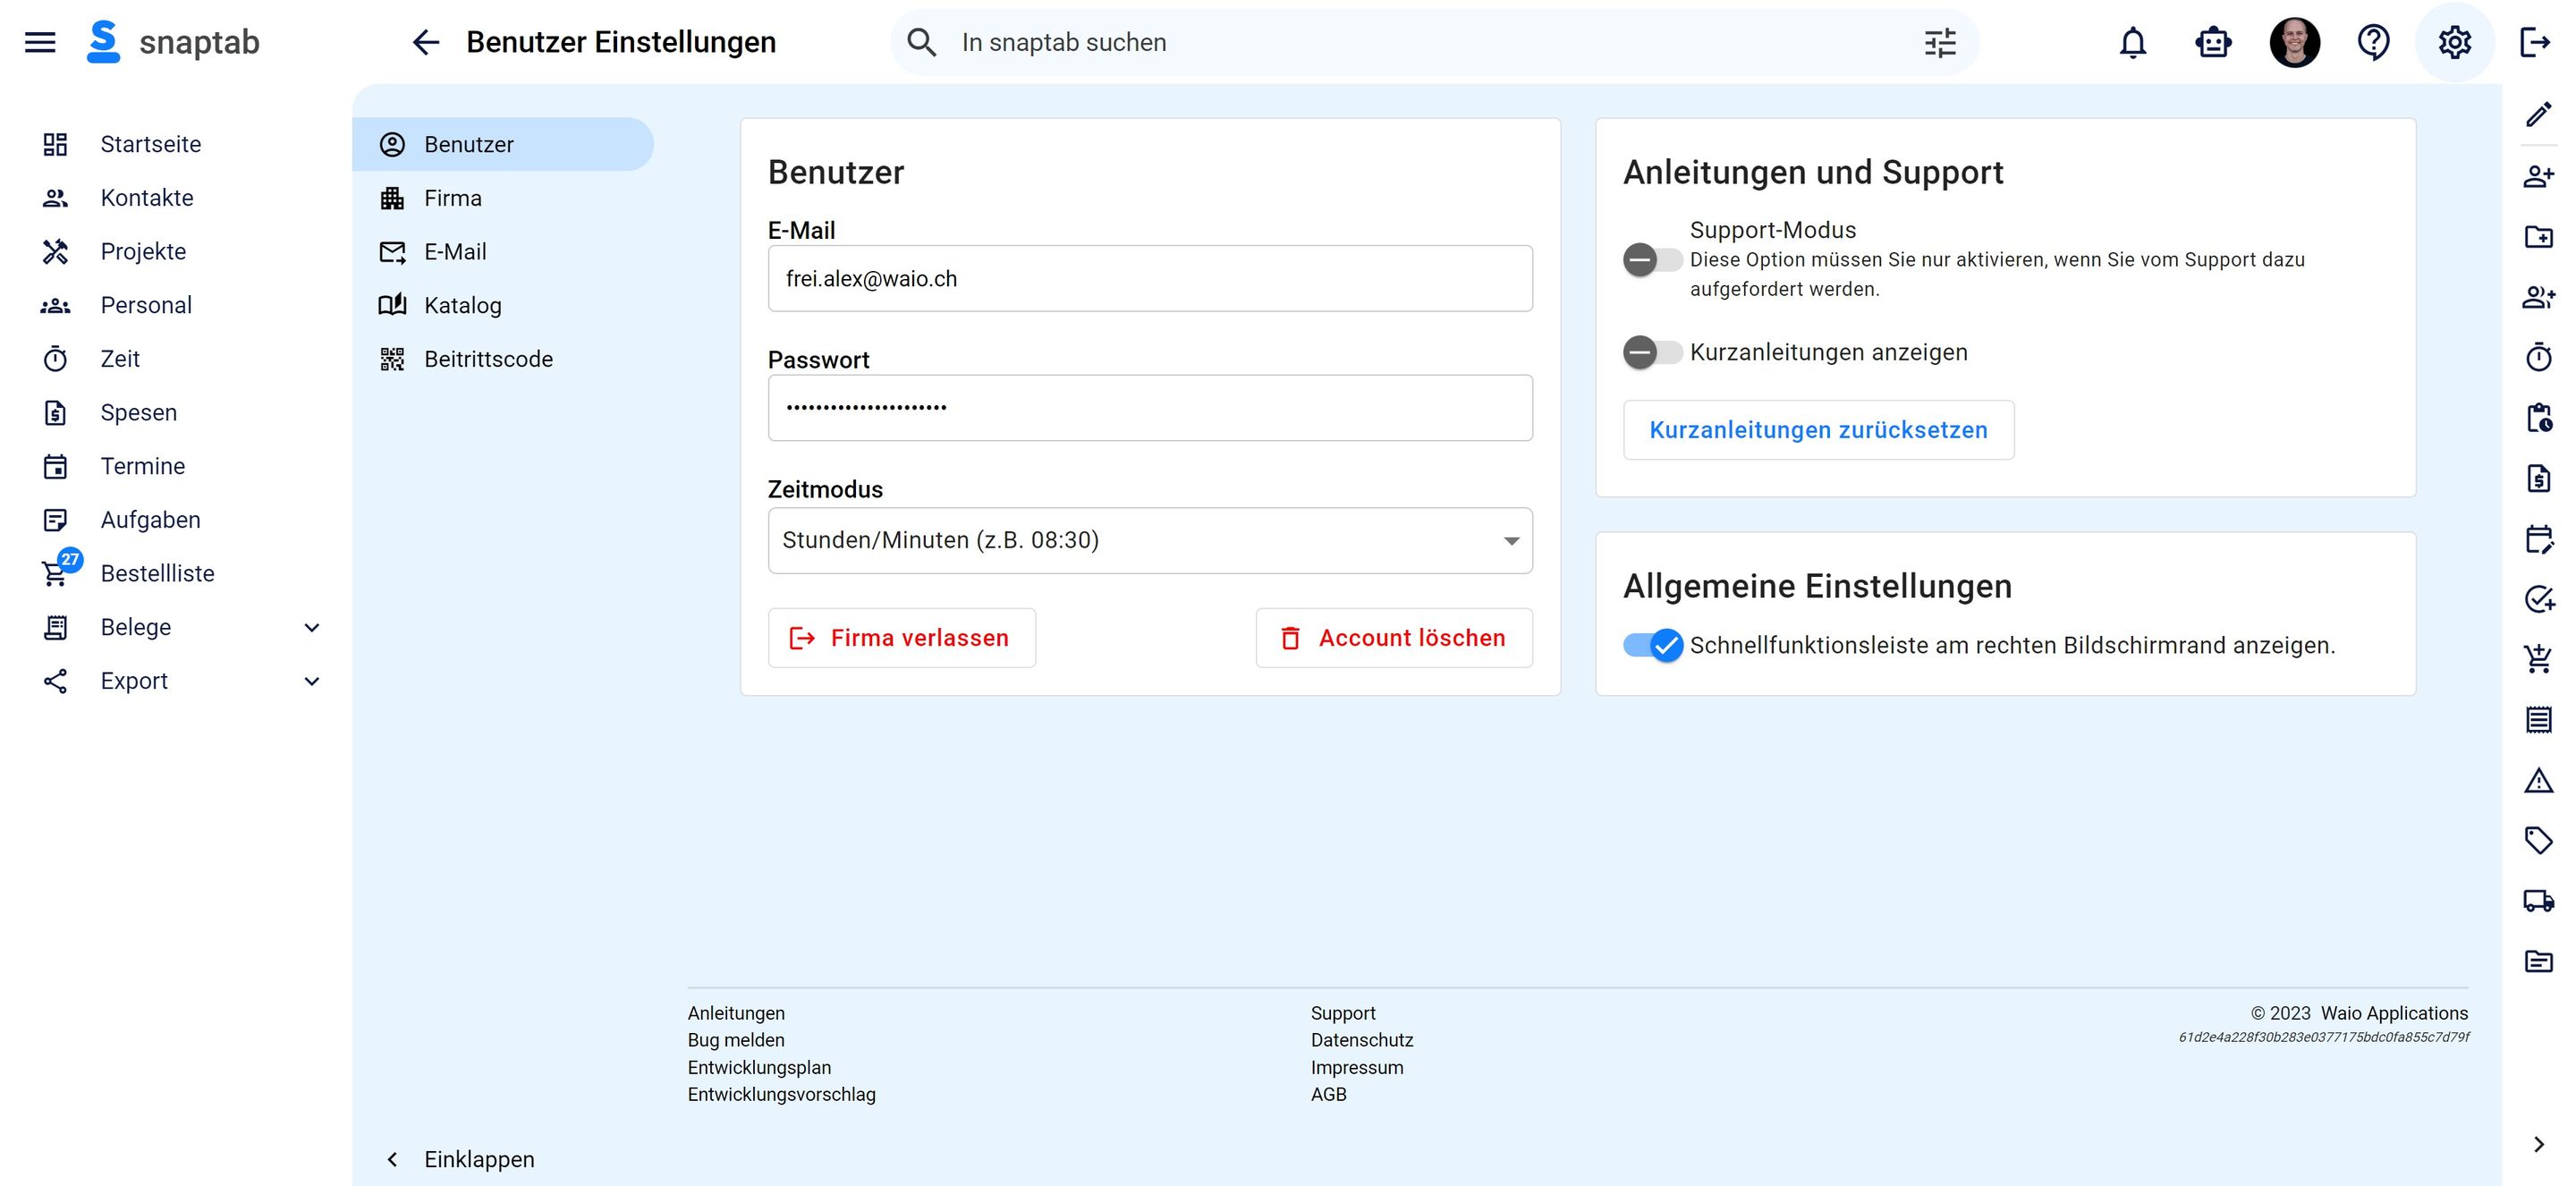Click the user profile avatar icon

(x=2295, y=43)
